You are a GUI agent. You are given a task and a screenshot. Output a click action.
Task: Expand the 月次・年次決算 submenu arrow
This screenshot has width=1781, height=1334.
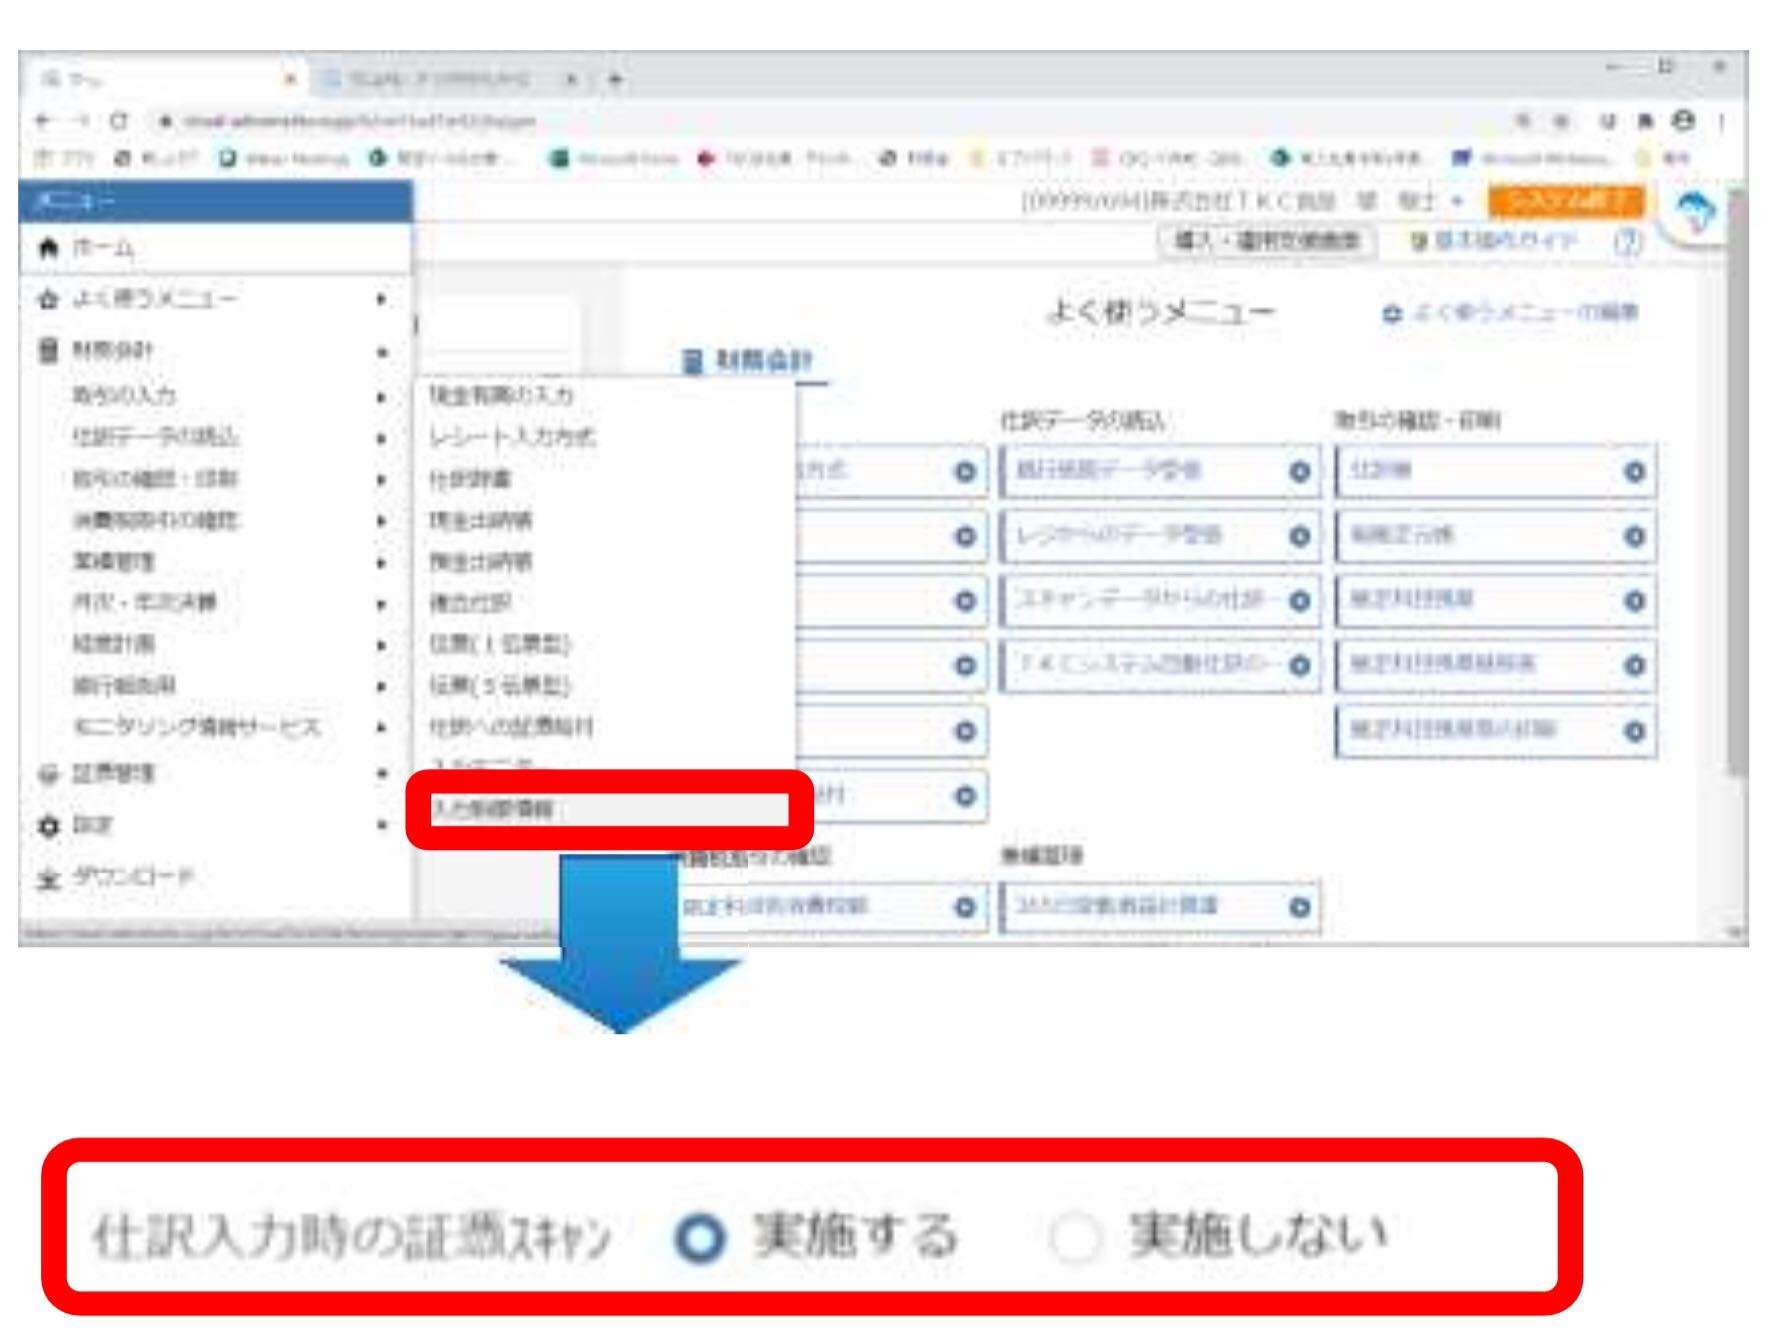pyautogui.click(x=381, y=604)
